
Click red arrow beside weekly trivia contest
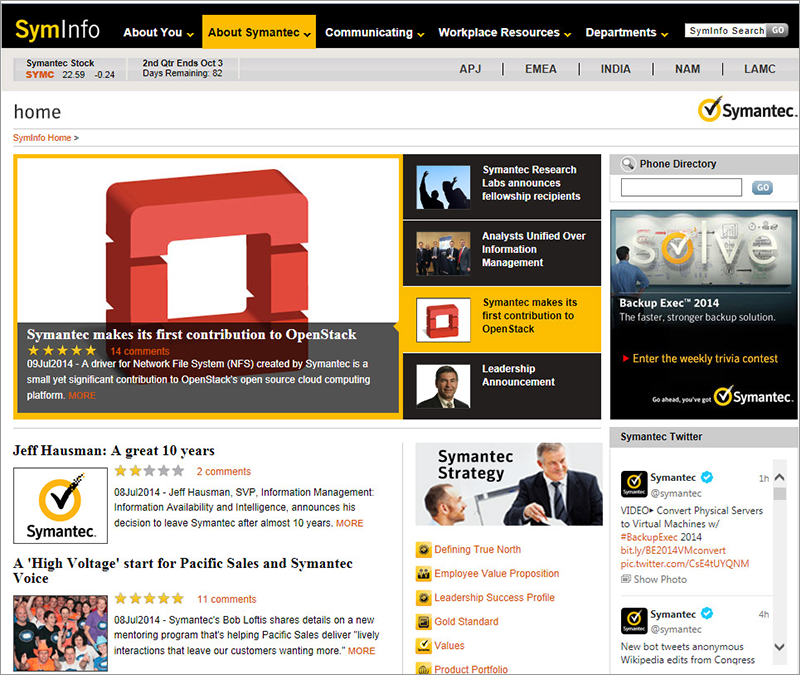625,358
